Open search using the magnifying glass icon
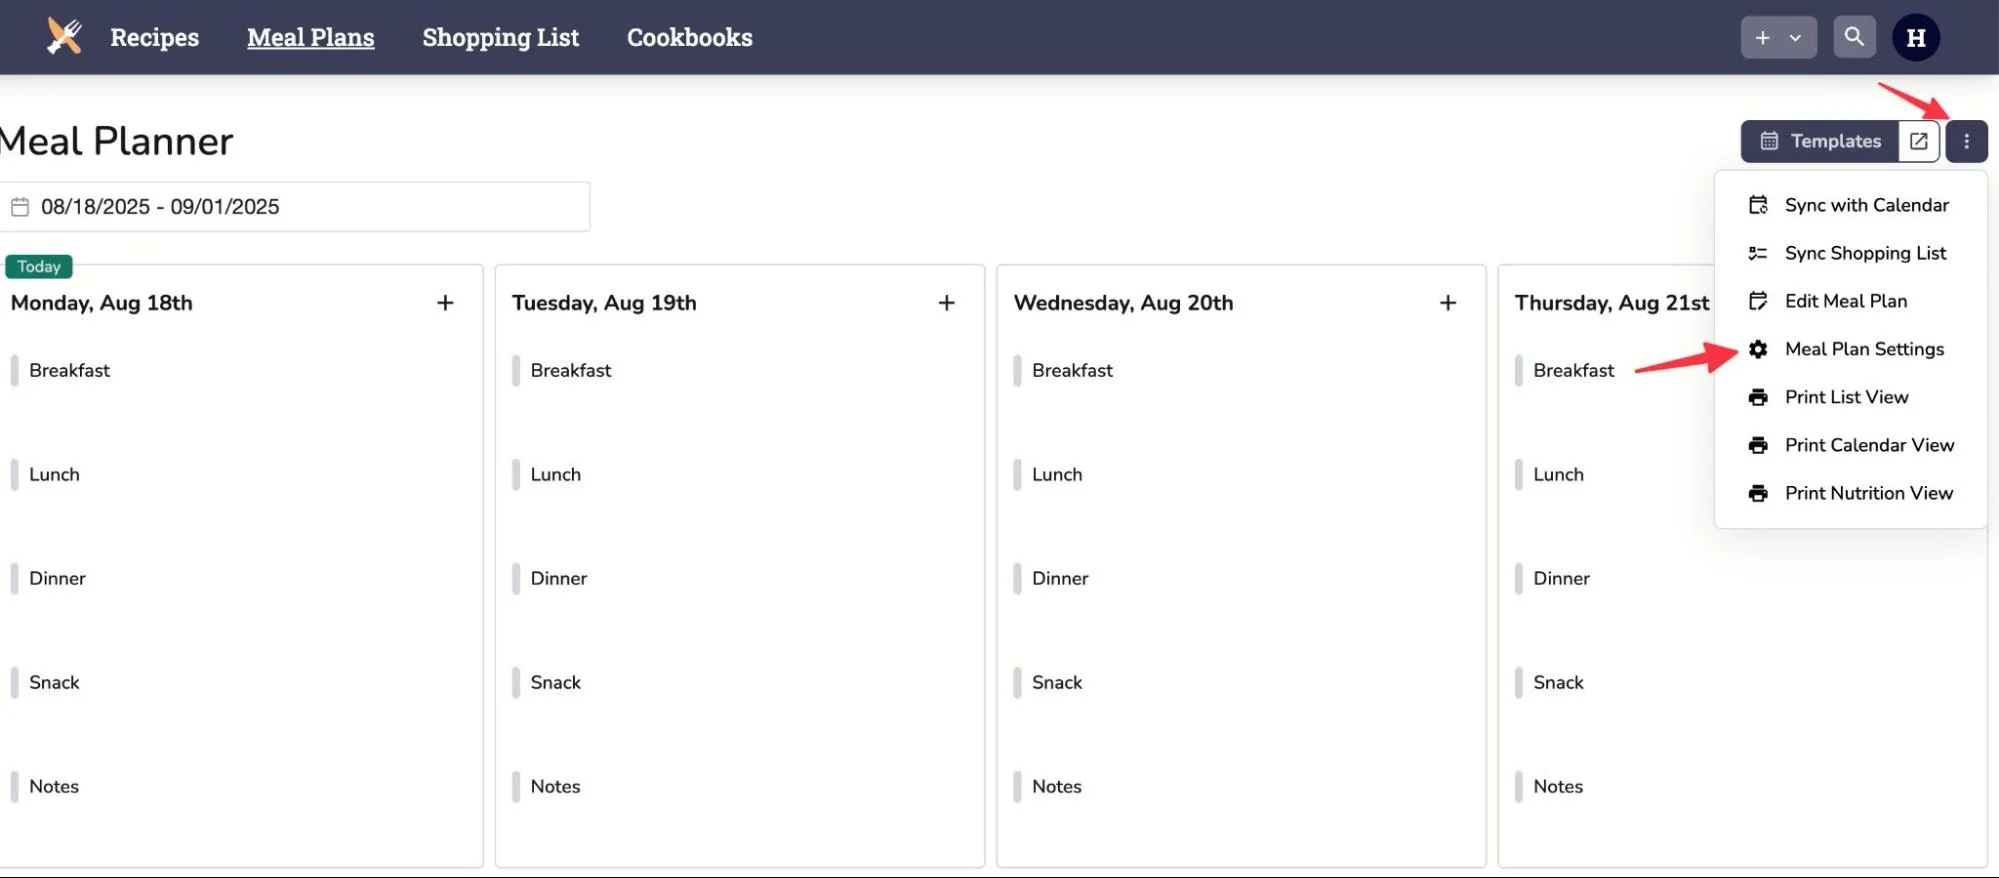The width and height of the screenshot is (1999, 878). (1853, 36)
